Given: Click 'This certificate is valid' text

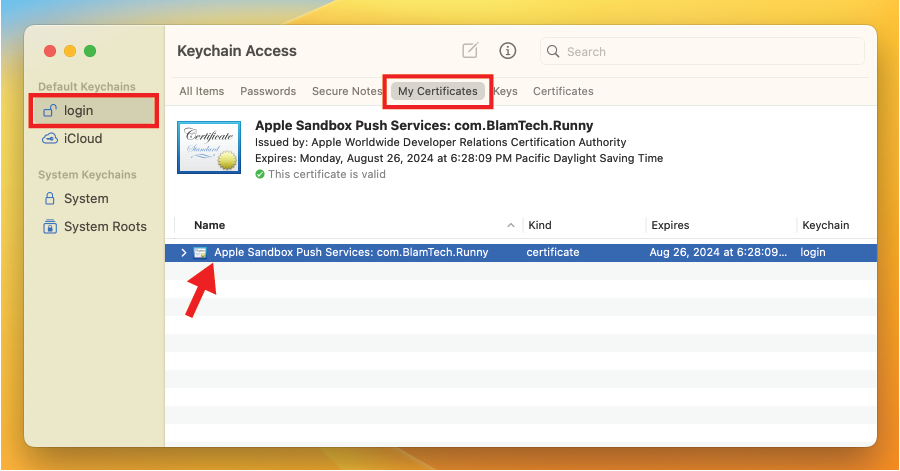Looking at the screenshot, I should point(327,174).
